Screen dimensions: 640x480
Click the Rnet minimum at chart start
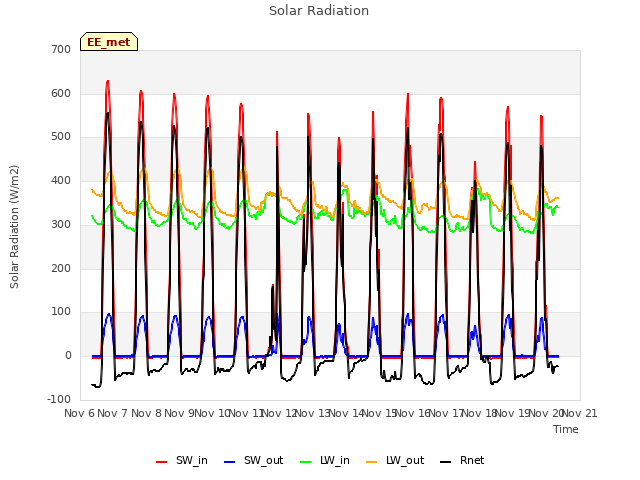click(98, 387)
